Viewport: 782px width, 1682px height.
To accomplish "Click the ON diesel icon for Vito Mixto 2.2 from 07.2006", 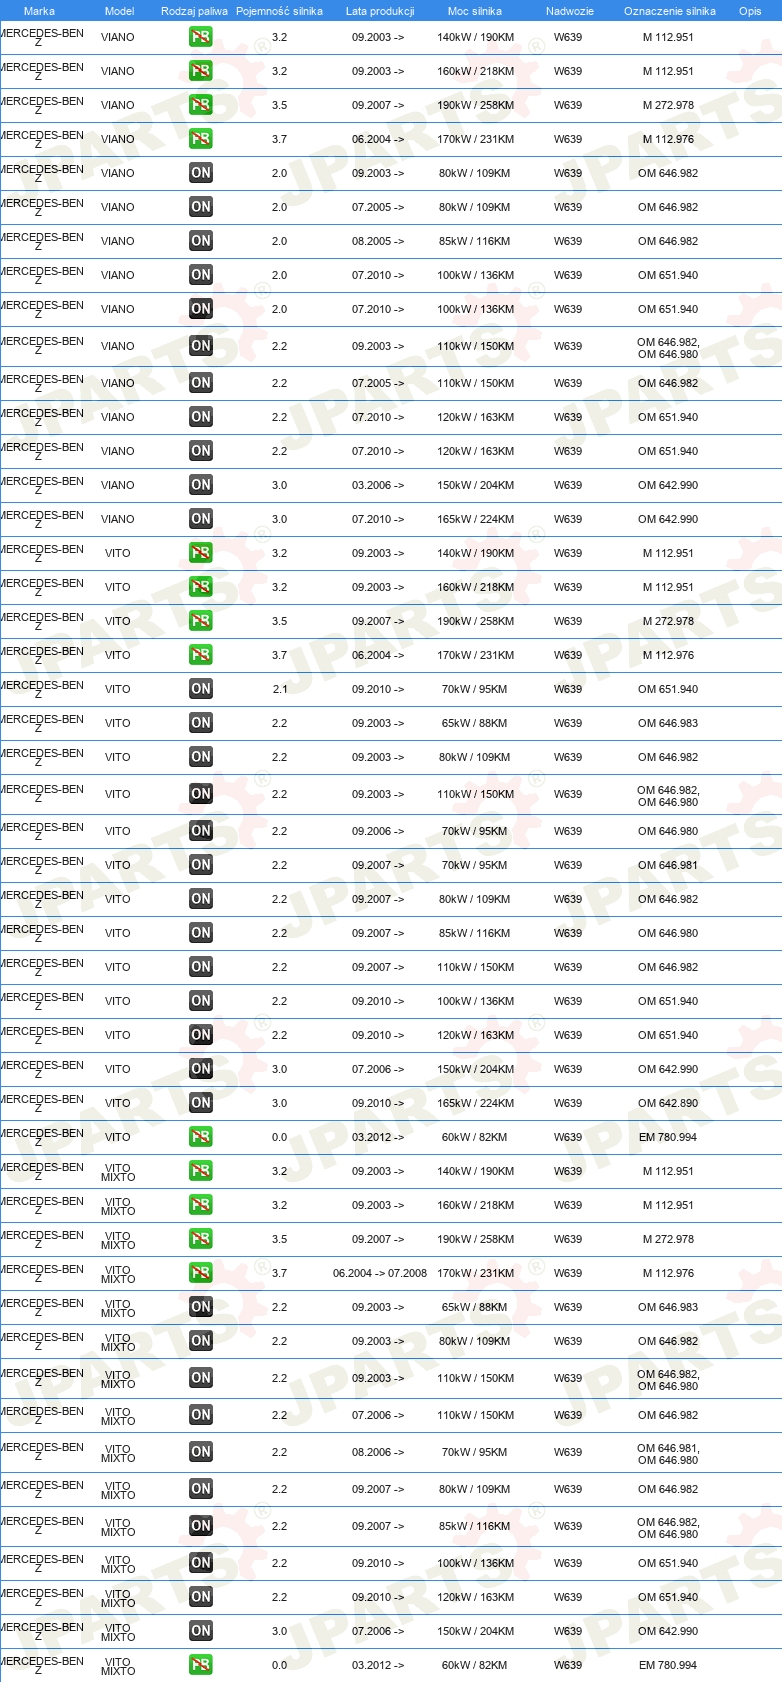I will 201,1415.
